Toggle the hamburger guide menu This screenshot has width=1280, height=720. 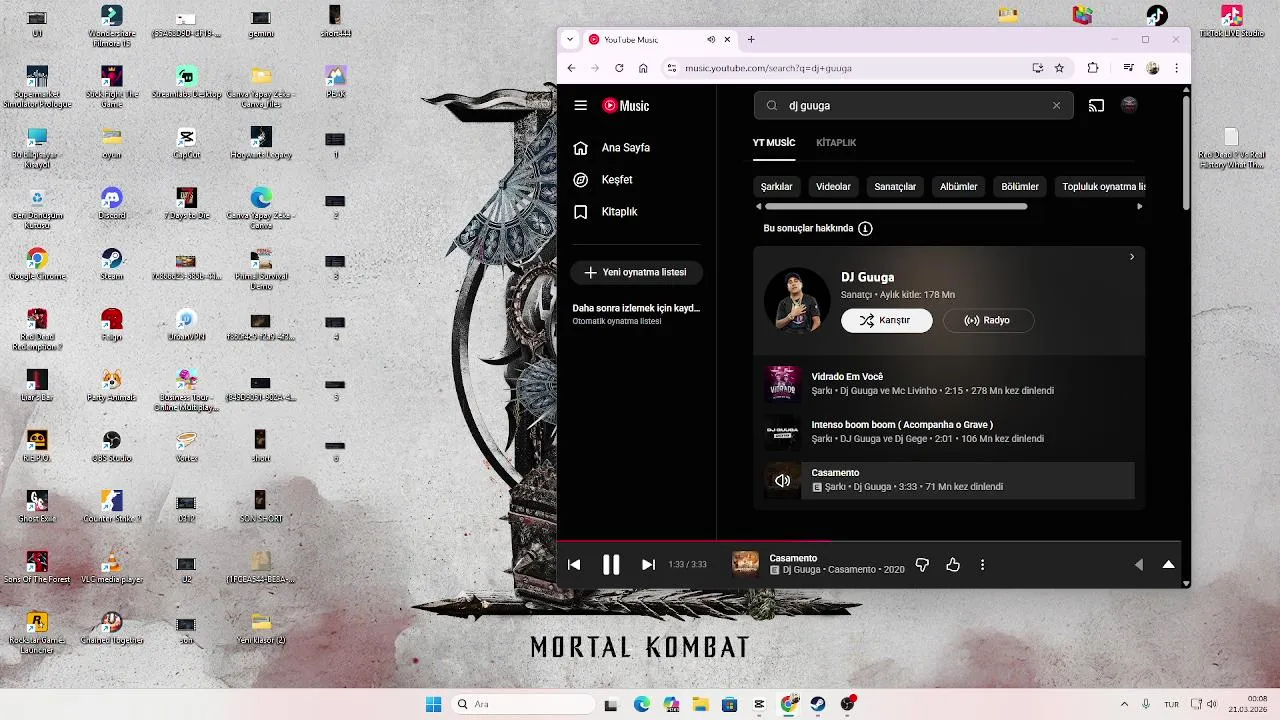pyautogui.click(x=580, y=105)
